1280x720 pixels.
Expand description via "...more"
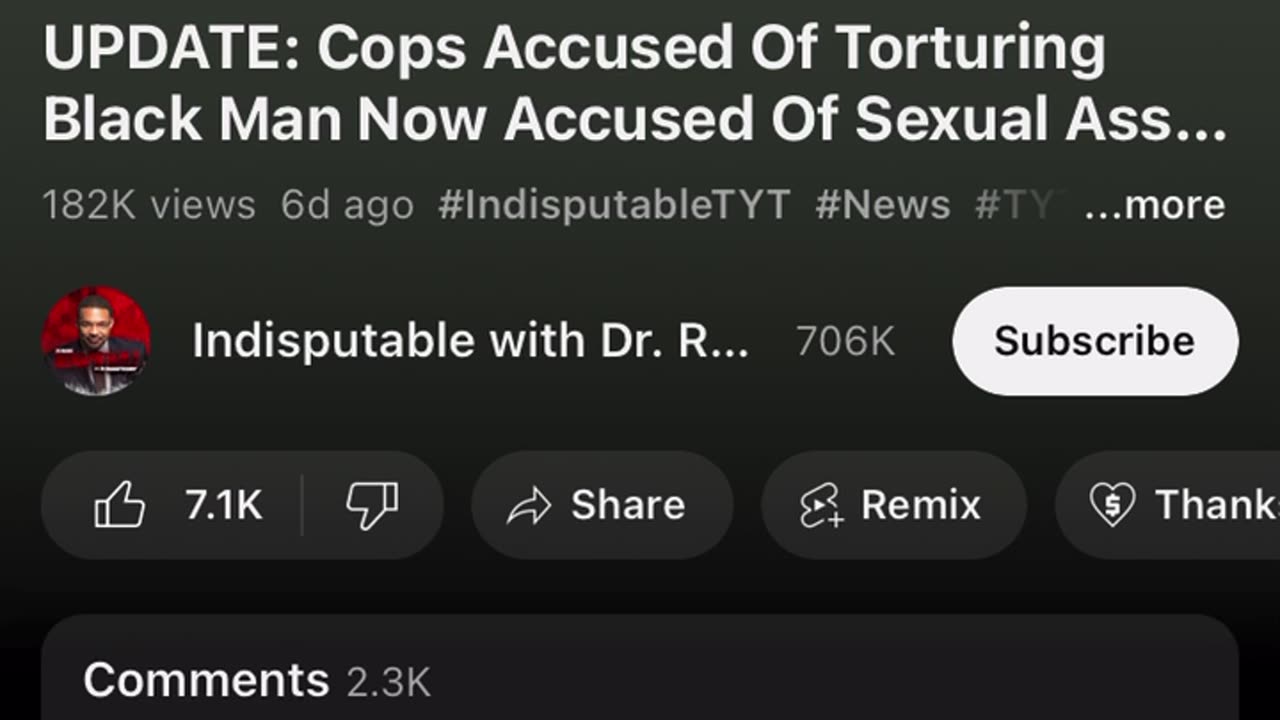tap(1154, 205)
